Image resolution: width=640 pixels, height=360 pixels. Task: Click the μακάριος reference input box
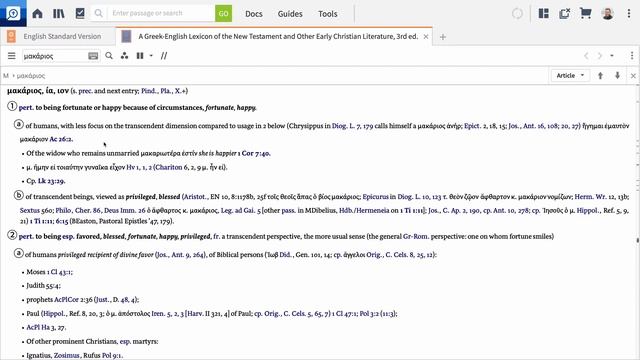click(x=54, y=56)
